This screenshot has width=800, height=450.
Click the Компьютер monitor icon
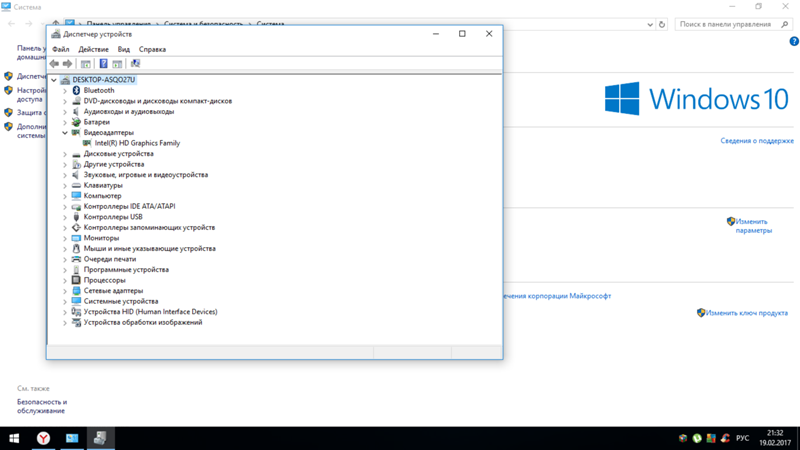coord(76,196)
